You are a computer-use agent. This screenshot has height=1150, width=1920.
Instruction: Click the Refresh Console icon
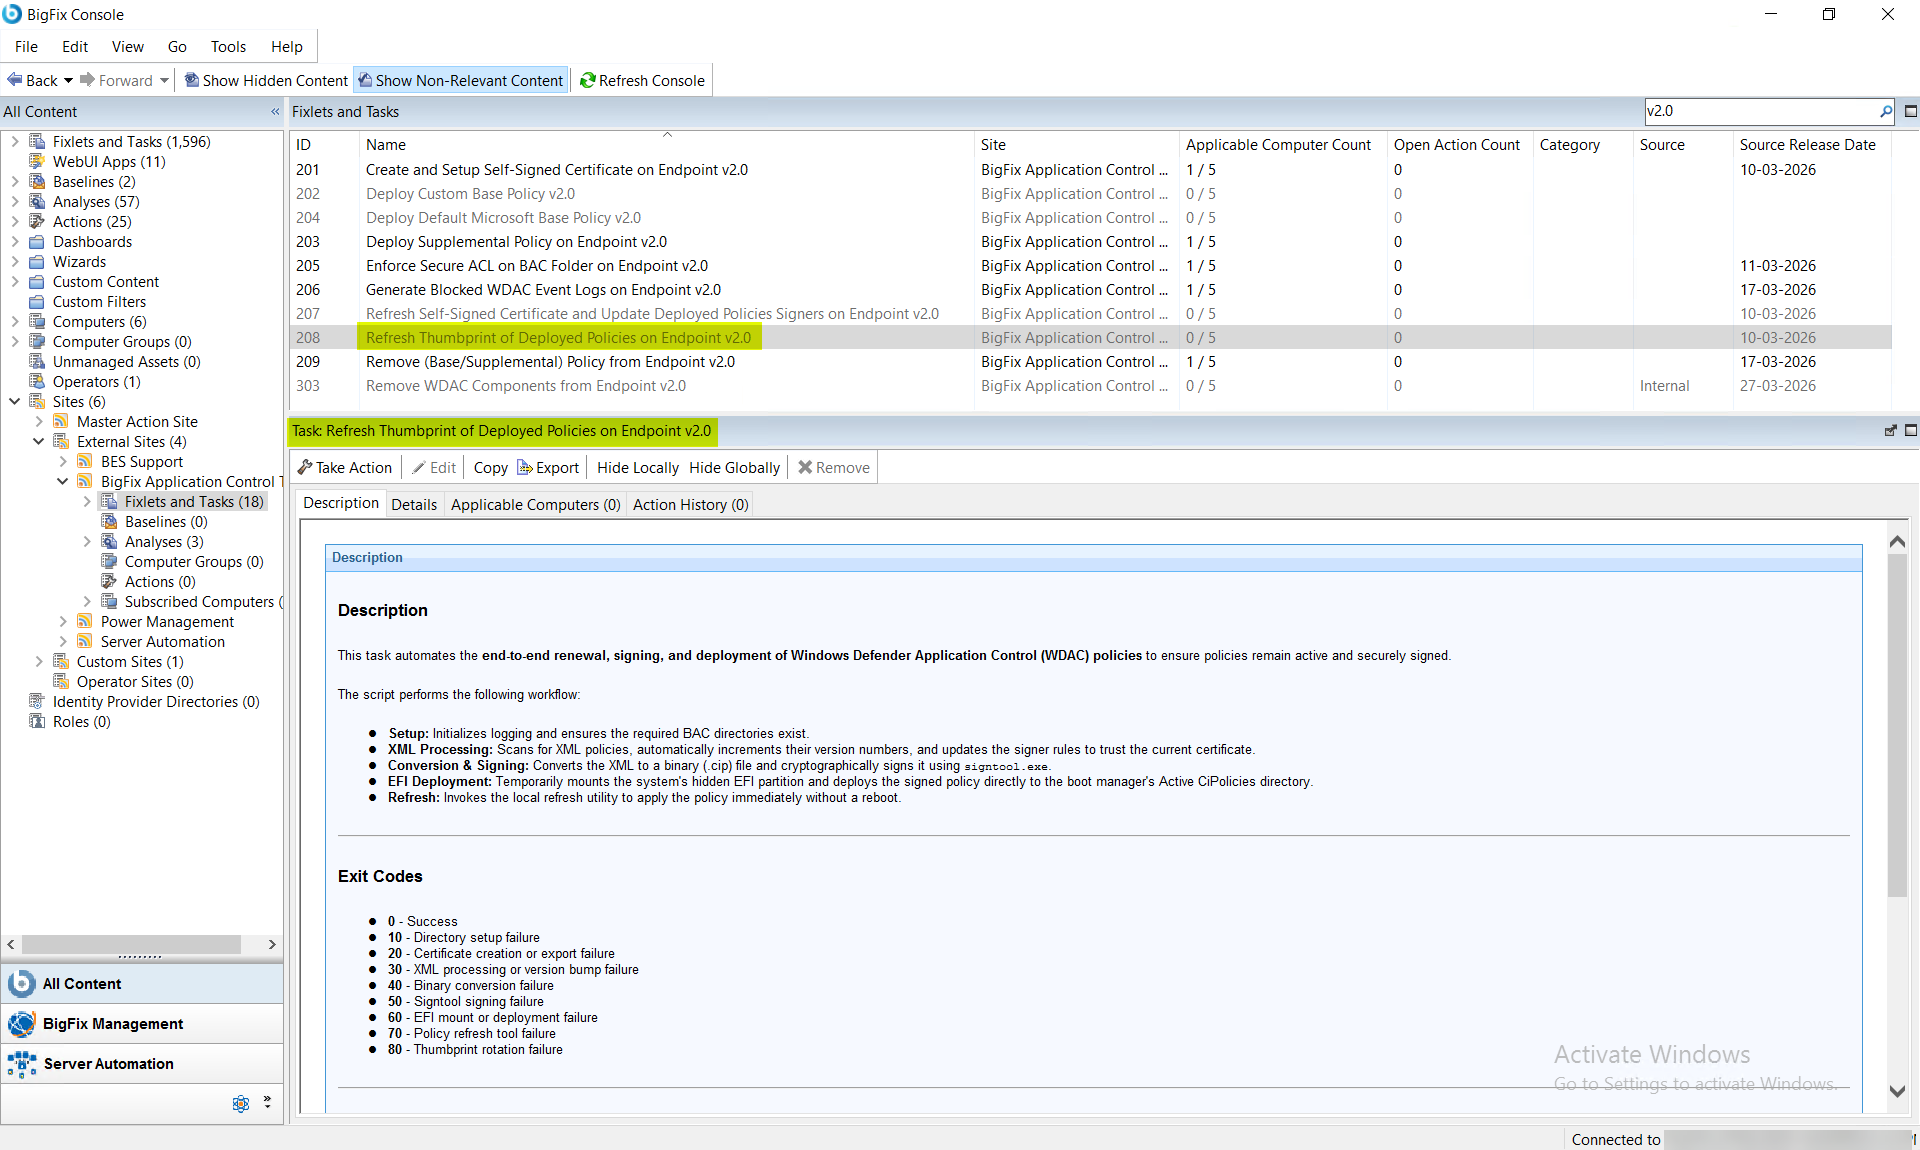[588, 80]
